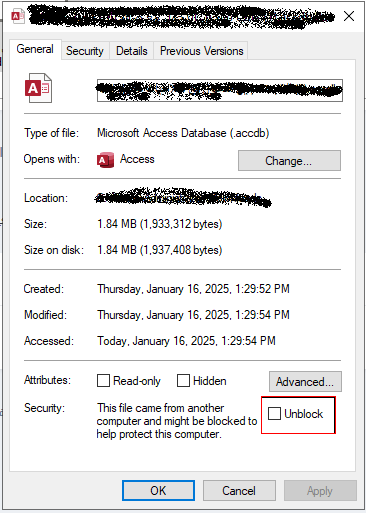Dismiss the dialog with Cancel
366x513 pixels.
tap(239, 491)
